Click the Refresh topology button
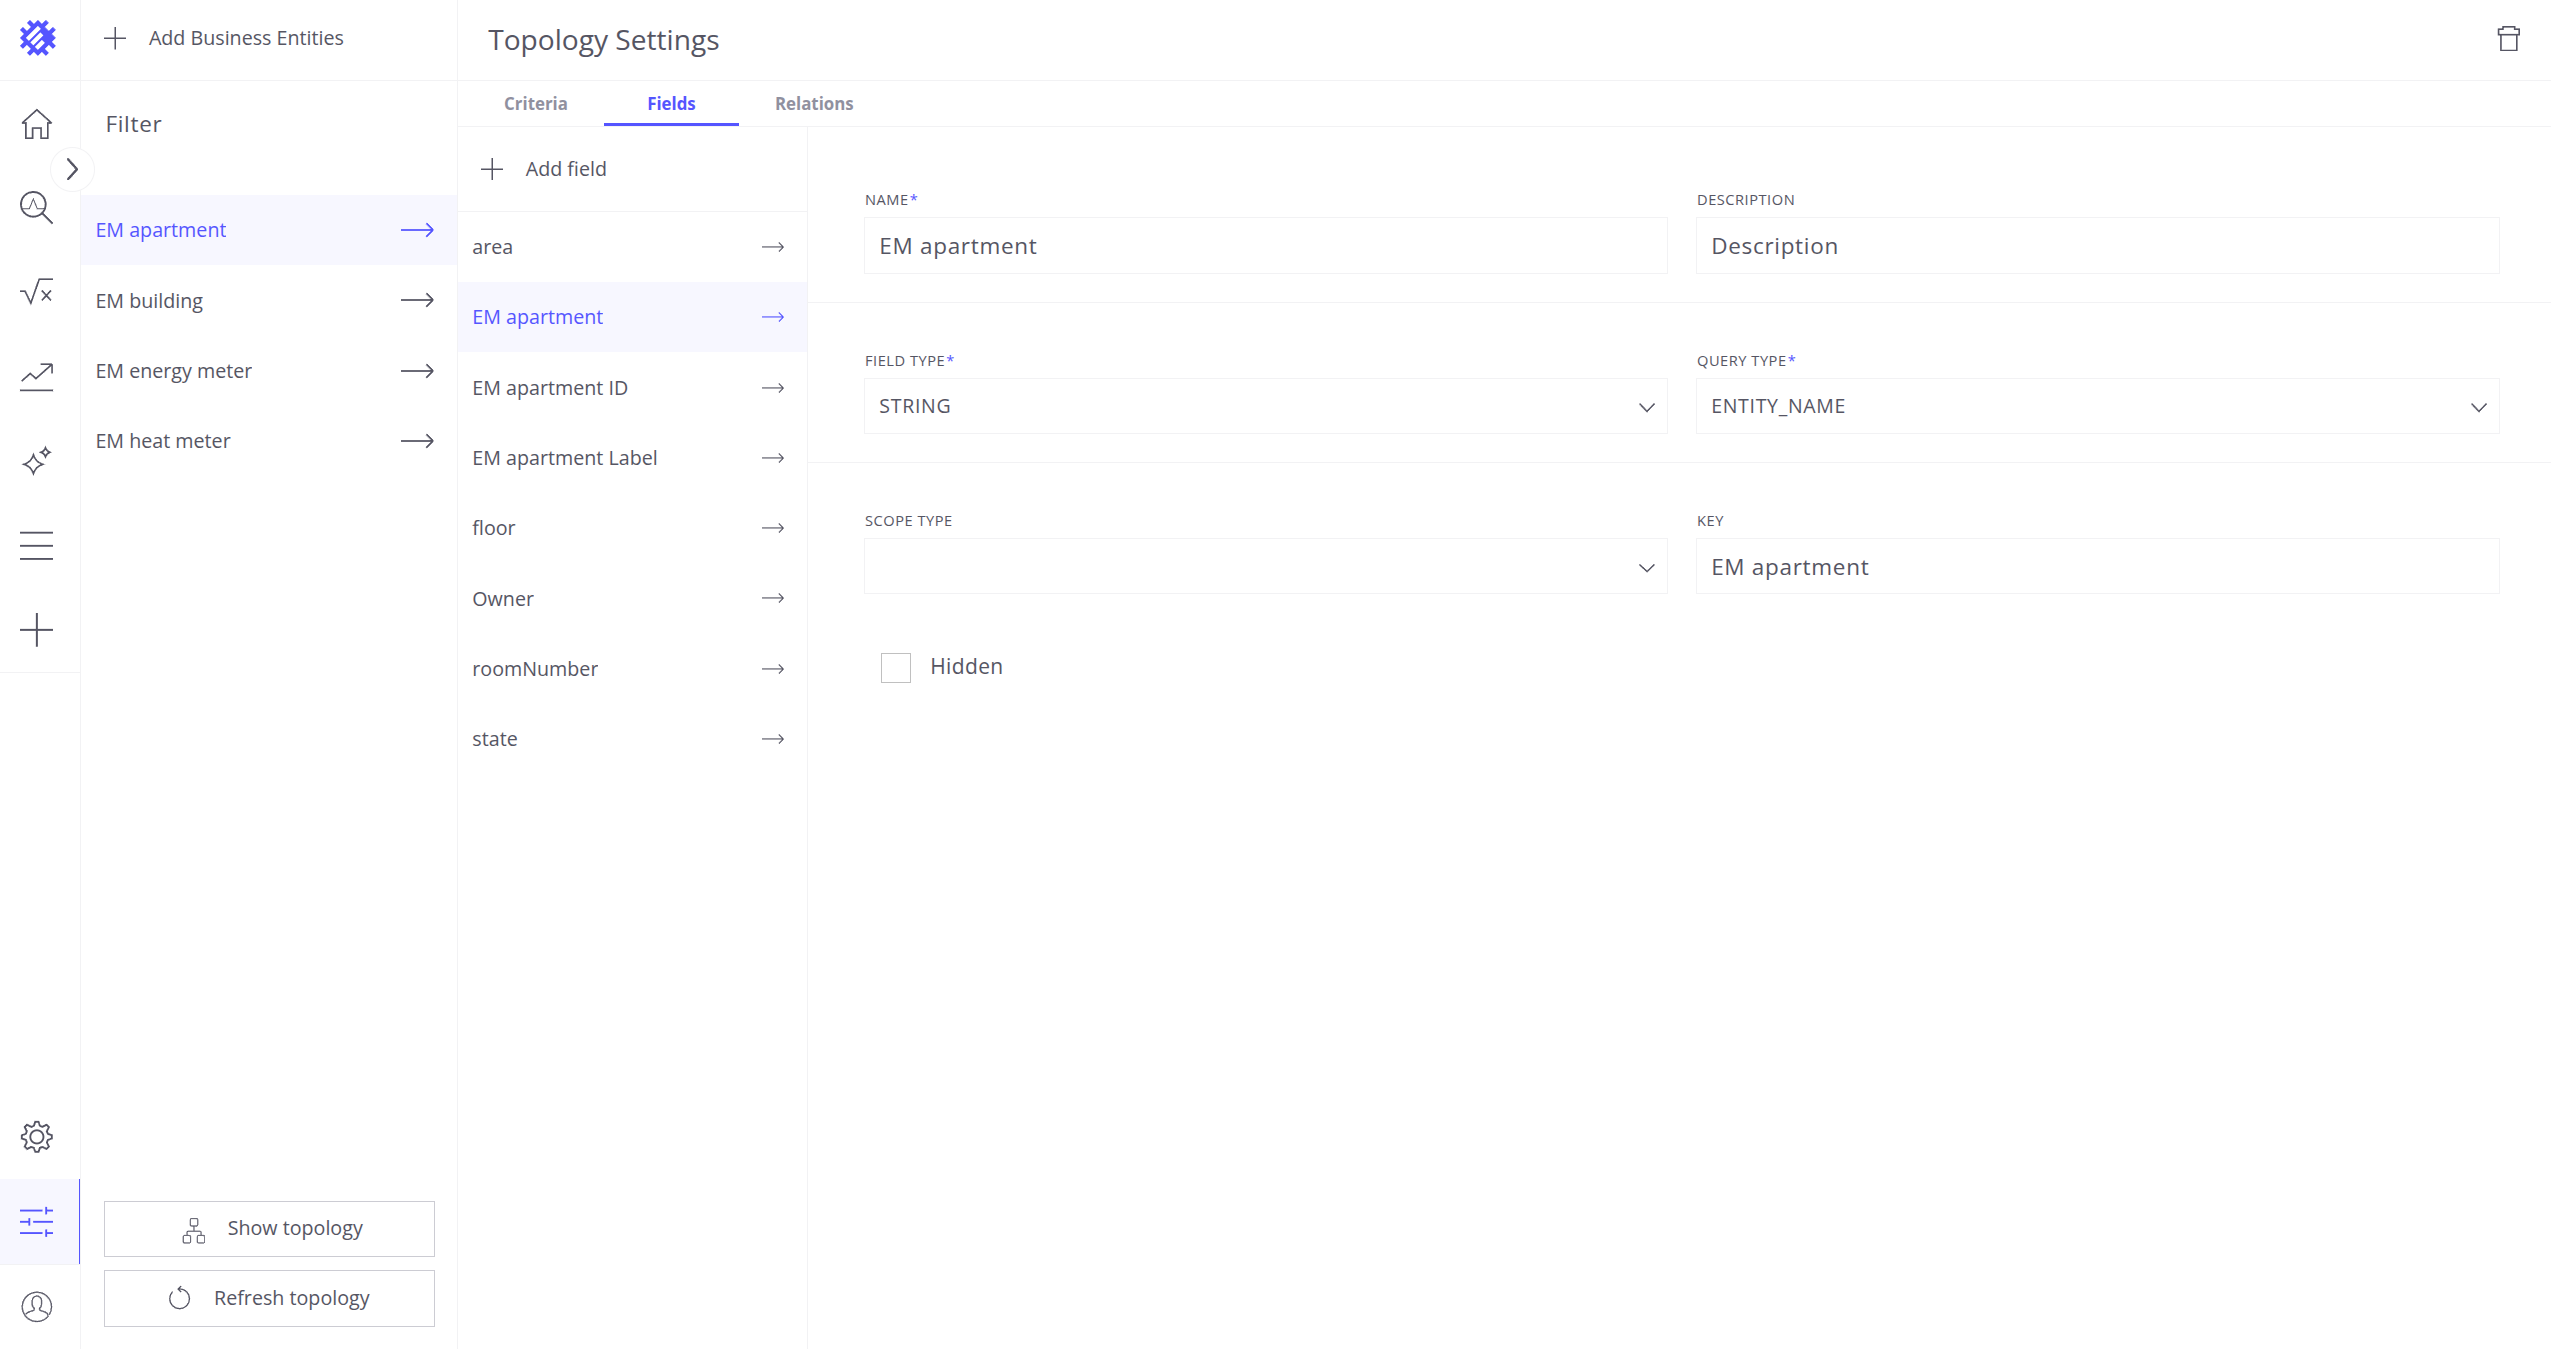 click(269, 1298)
